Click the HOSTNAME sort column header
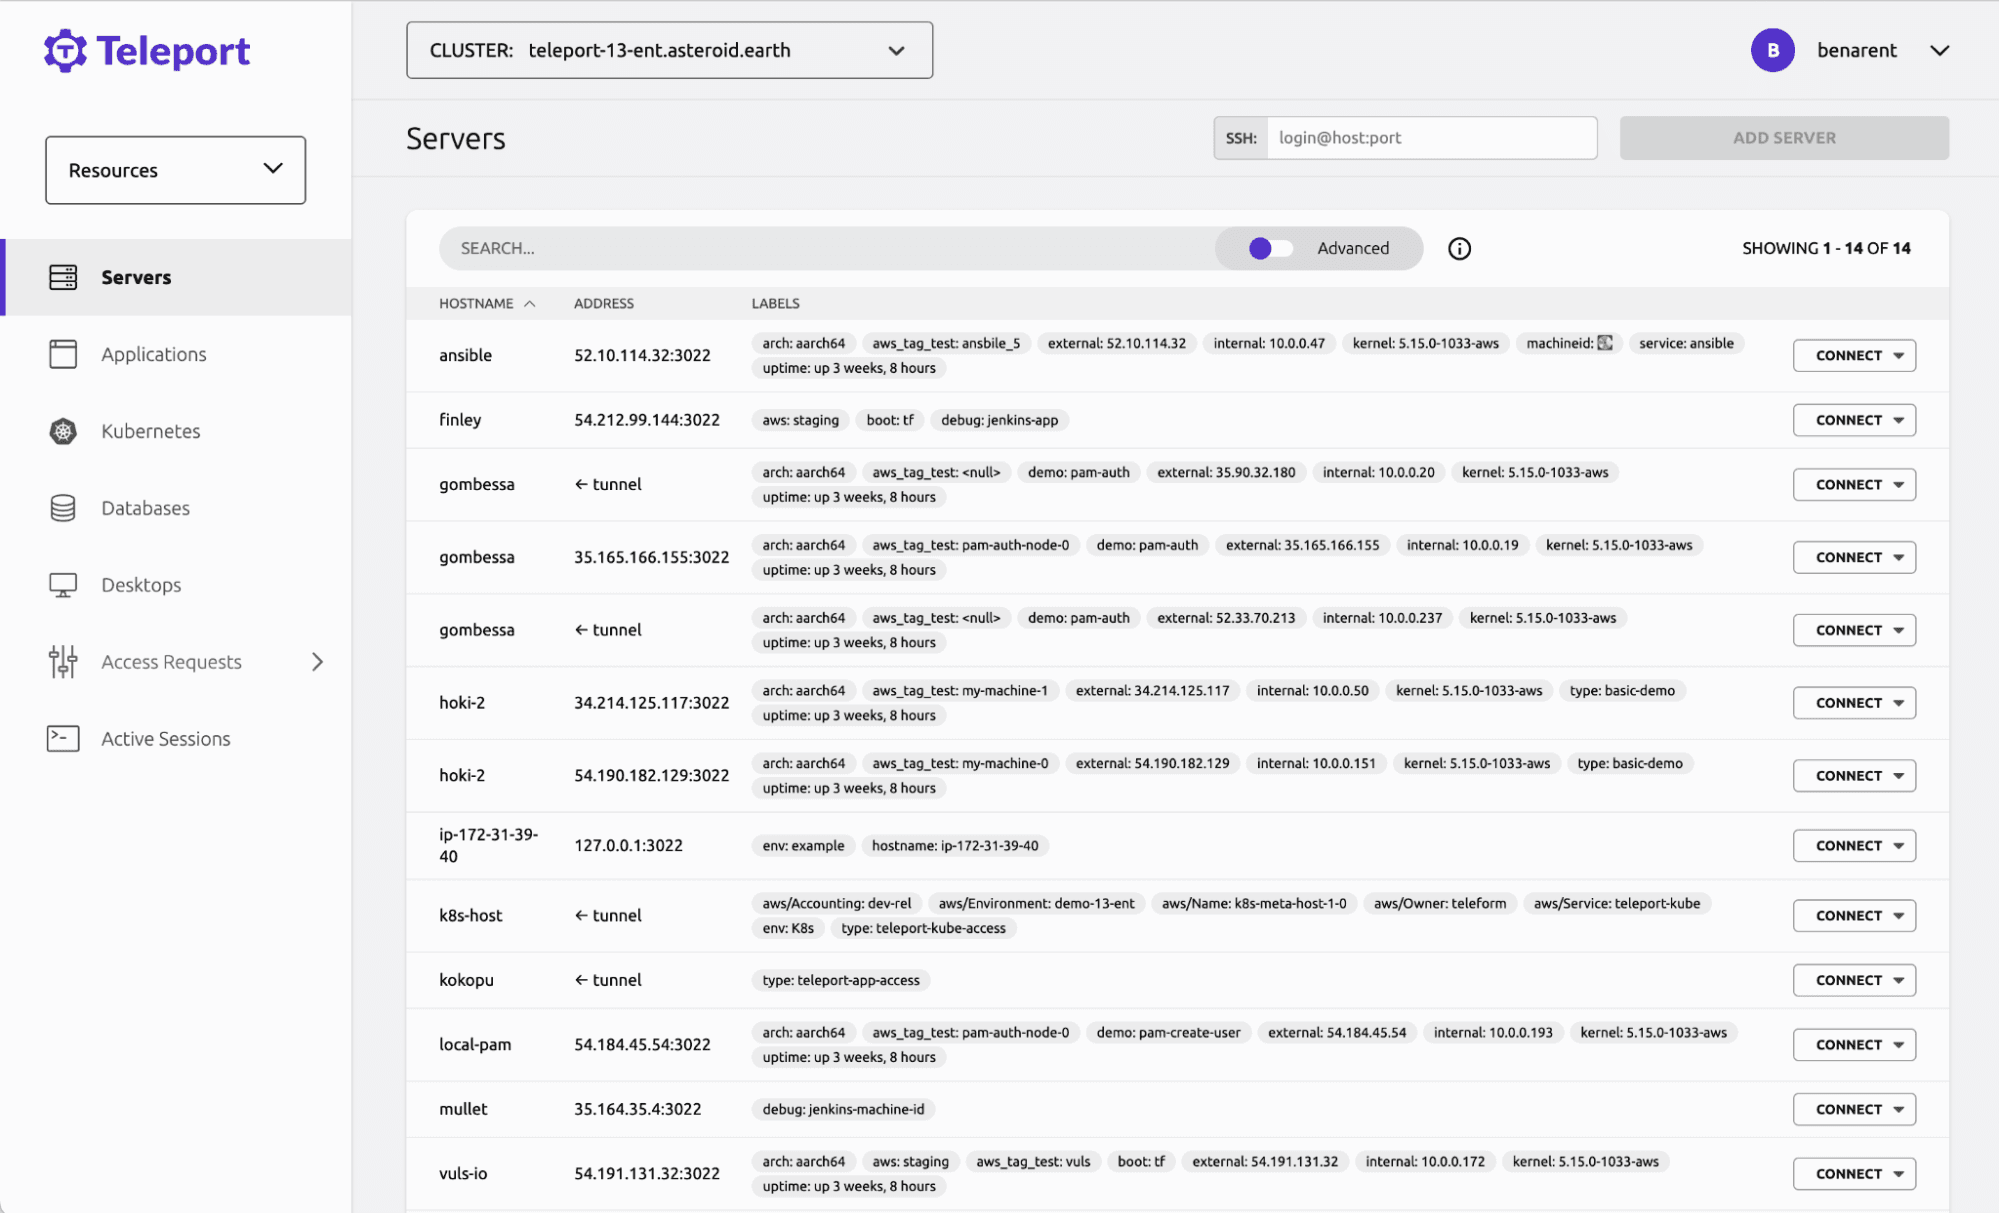1999x1214 pixels. 485,301
